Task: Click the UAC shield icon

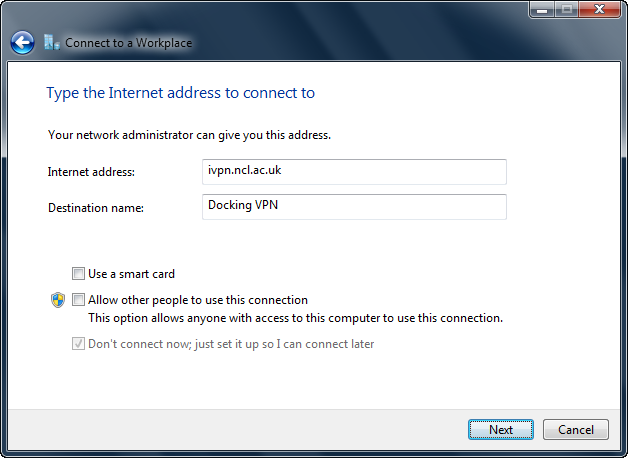Action: 58,300
